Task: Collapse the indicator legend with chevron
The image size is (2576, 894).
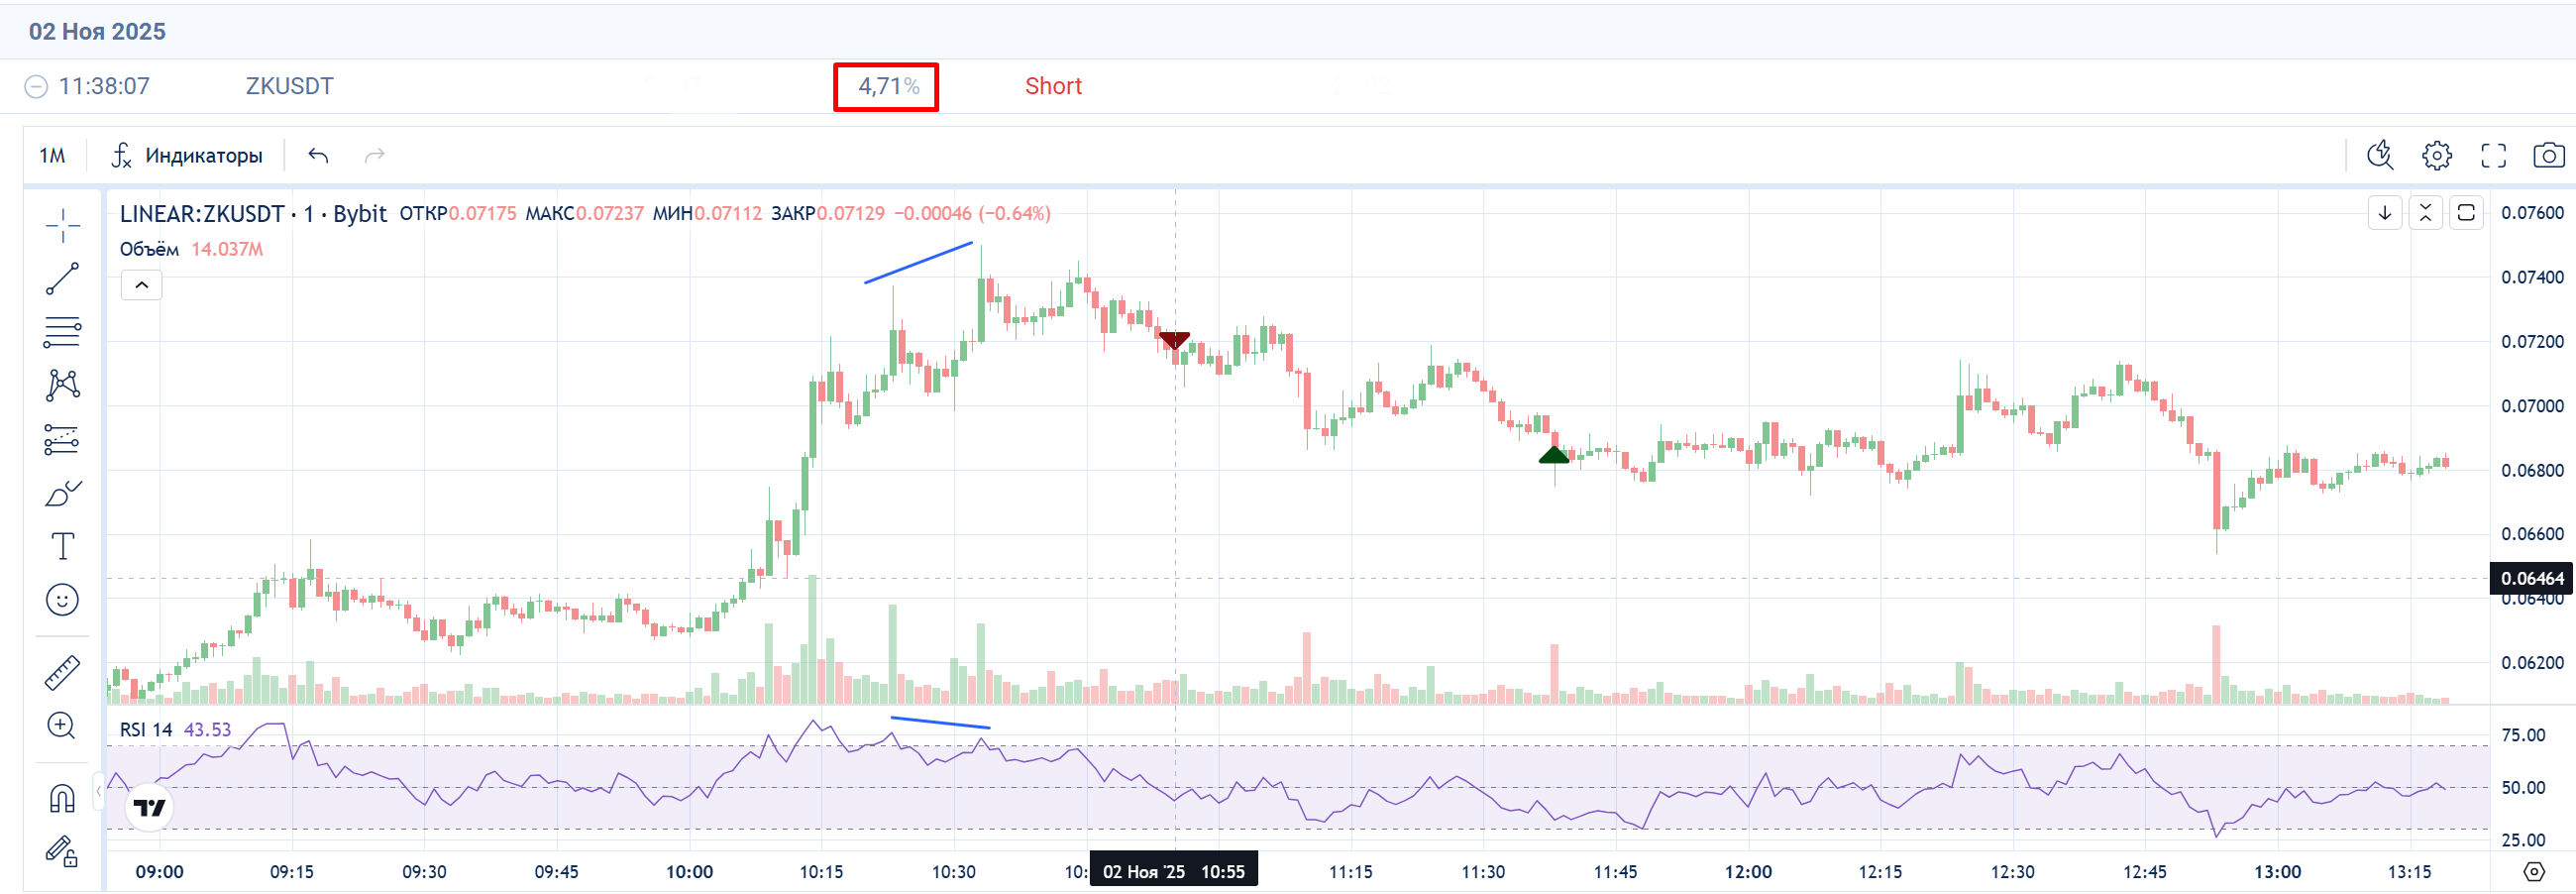Action: 142,286
